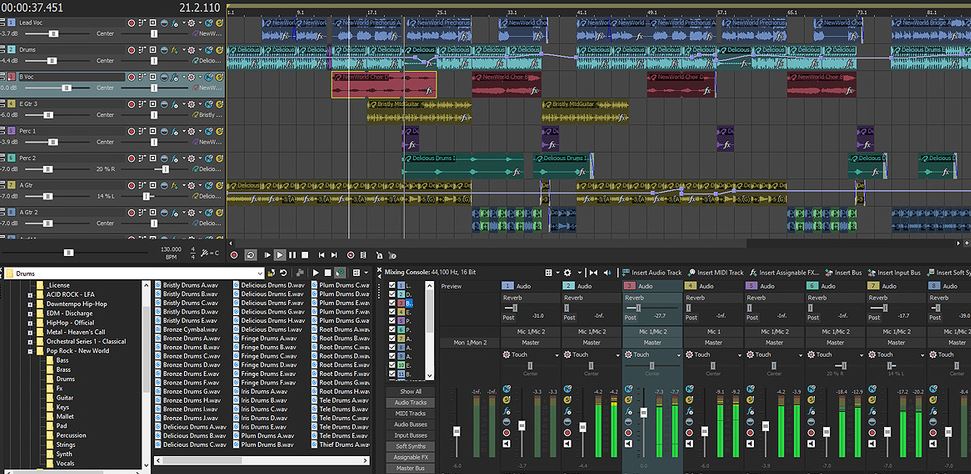The image size is (971, 474).
Task: Click the phase invert icon on Lead Voc track
Action: 164,23
